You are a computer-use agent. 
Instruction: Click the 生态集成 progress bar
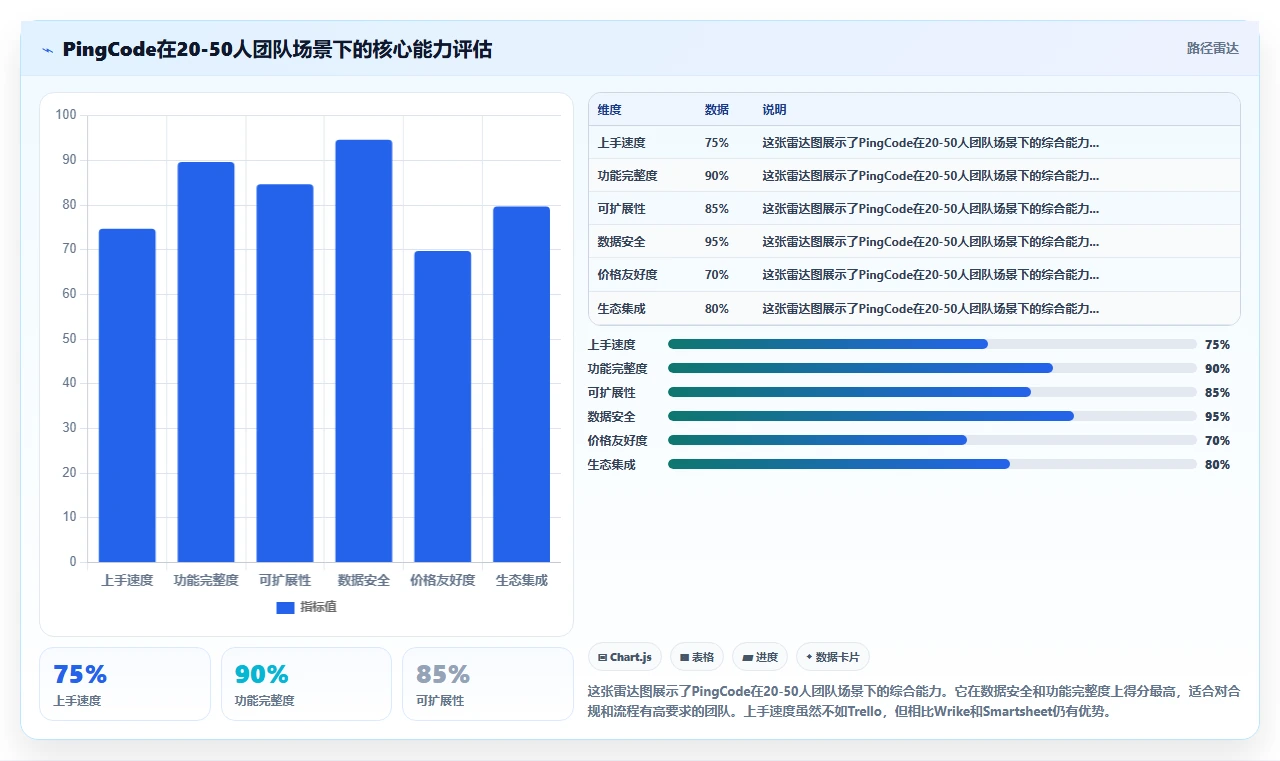click(x=932, y=464)
